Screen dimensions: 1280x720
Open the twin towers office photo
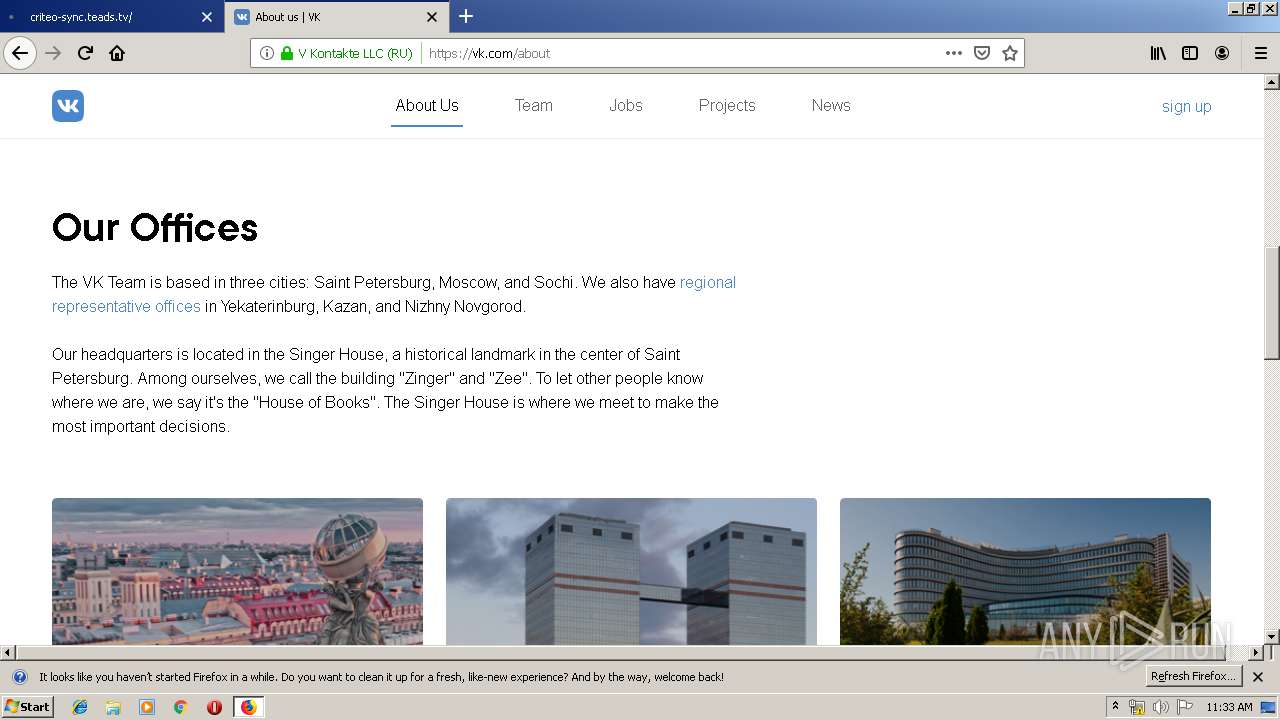click(x=631, y=572)
